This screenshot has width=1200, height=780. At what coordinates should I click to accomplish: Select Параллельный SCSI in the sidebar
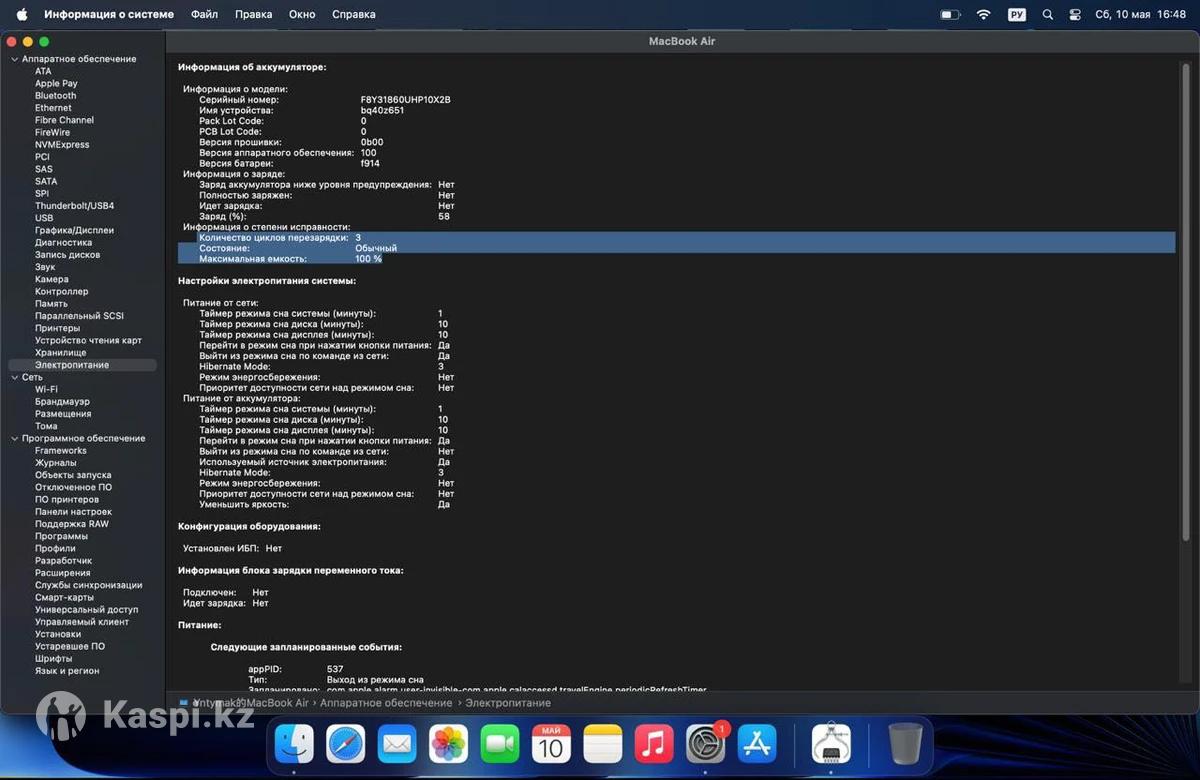(79, 316)
